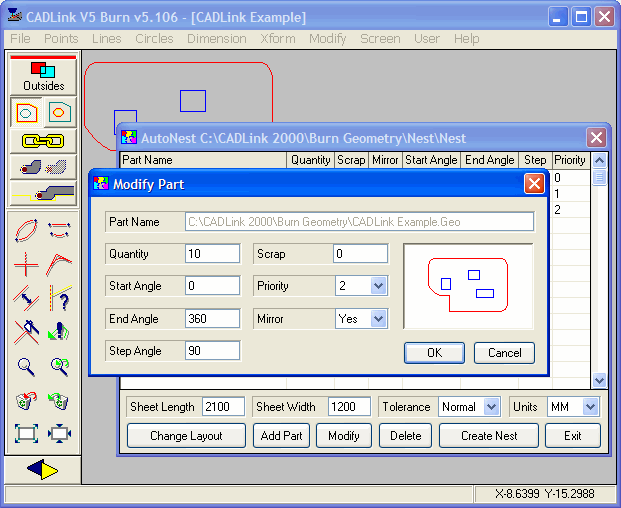Click the Change Layout button
Image resolution: width=621 pixels, height=508 pixels.
pos(186,436)
